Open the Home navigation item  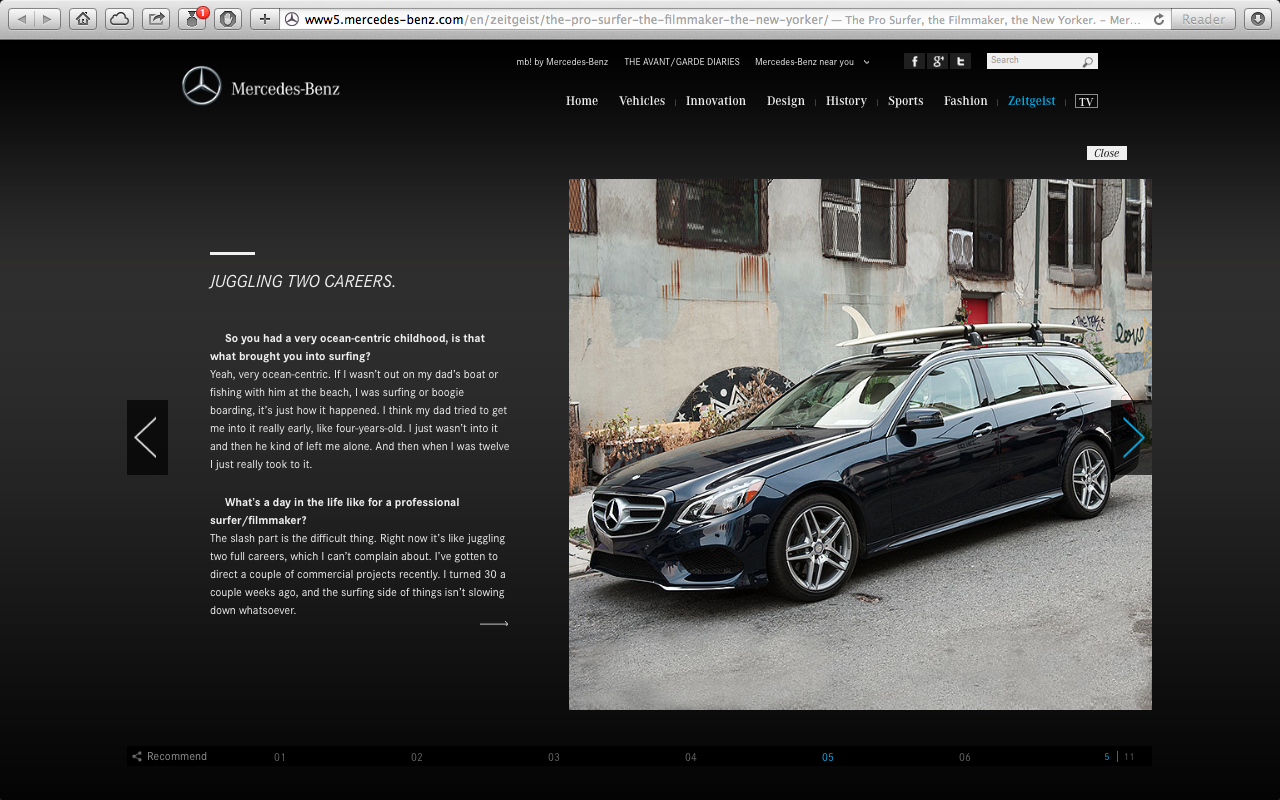click(582, 101)
